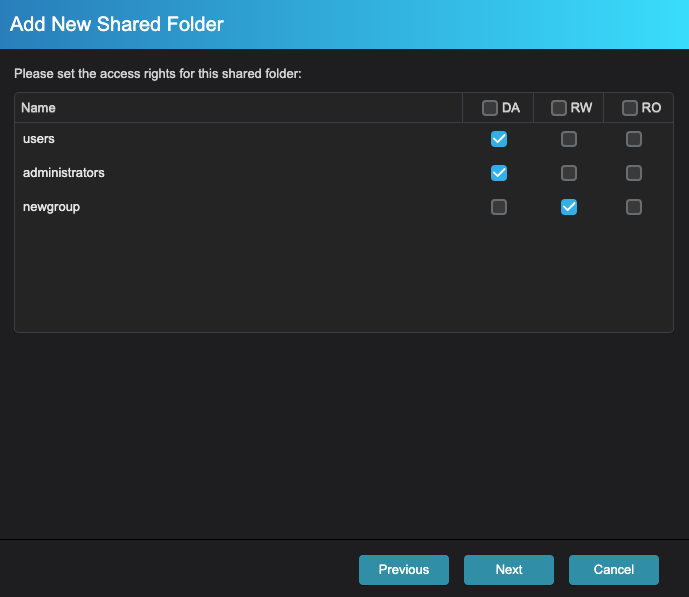The height and width of the screenshot is (597, 689).
Task: Click the Name column header
Action: point(39,108)
